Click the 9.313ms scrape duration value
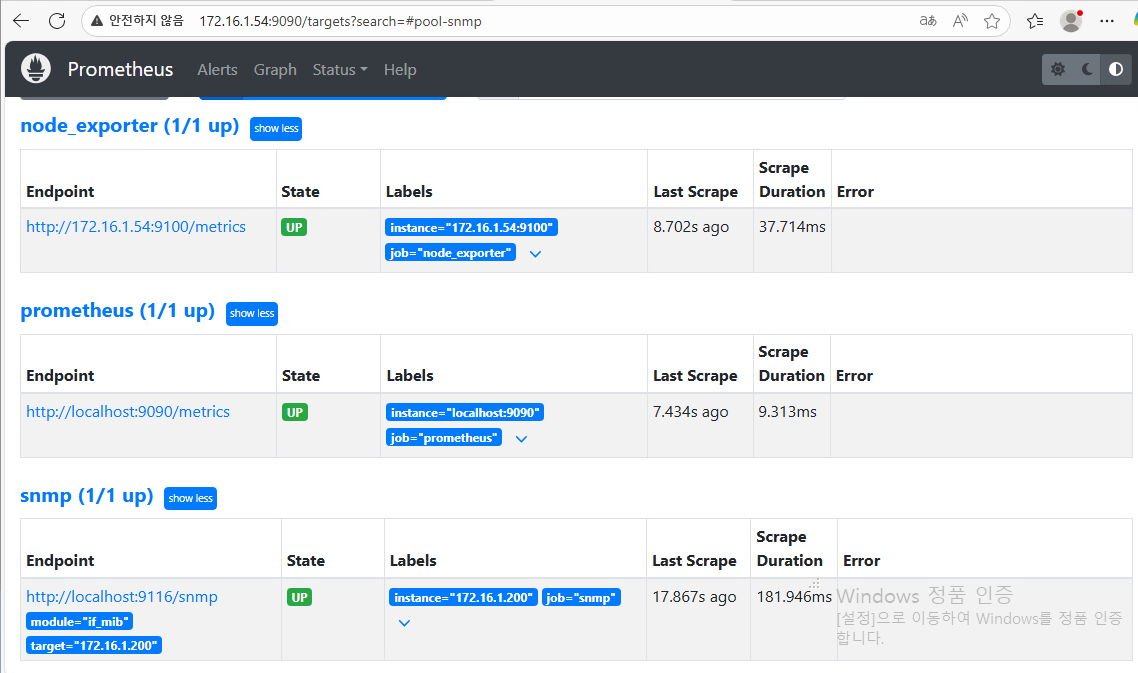 [x=787, y=412]
